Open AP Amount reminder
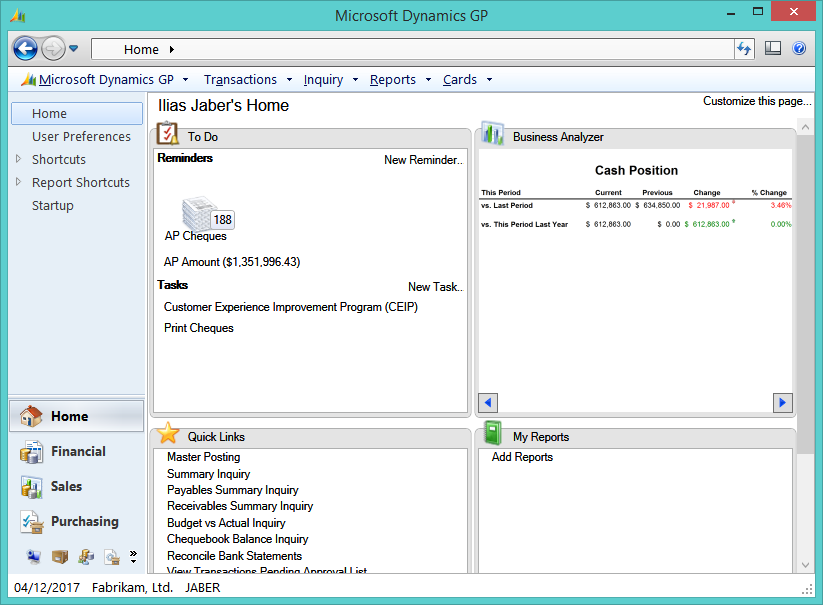 point(232,262)
